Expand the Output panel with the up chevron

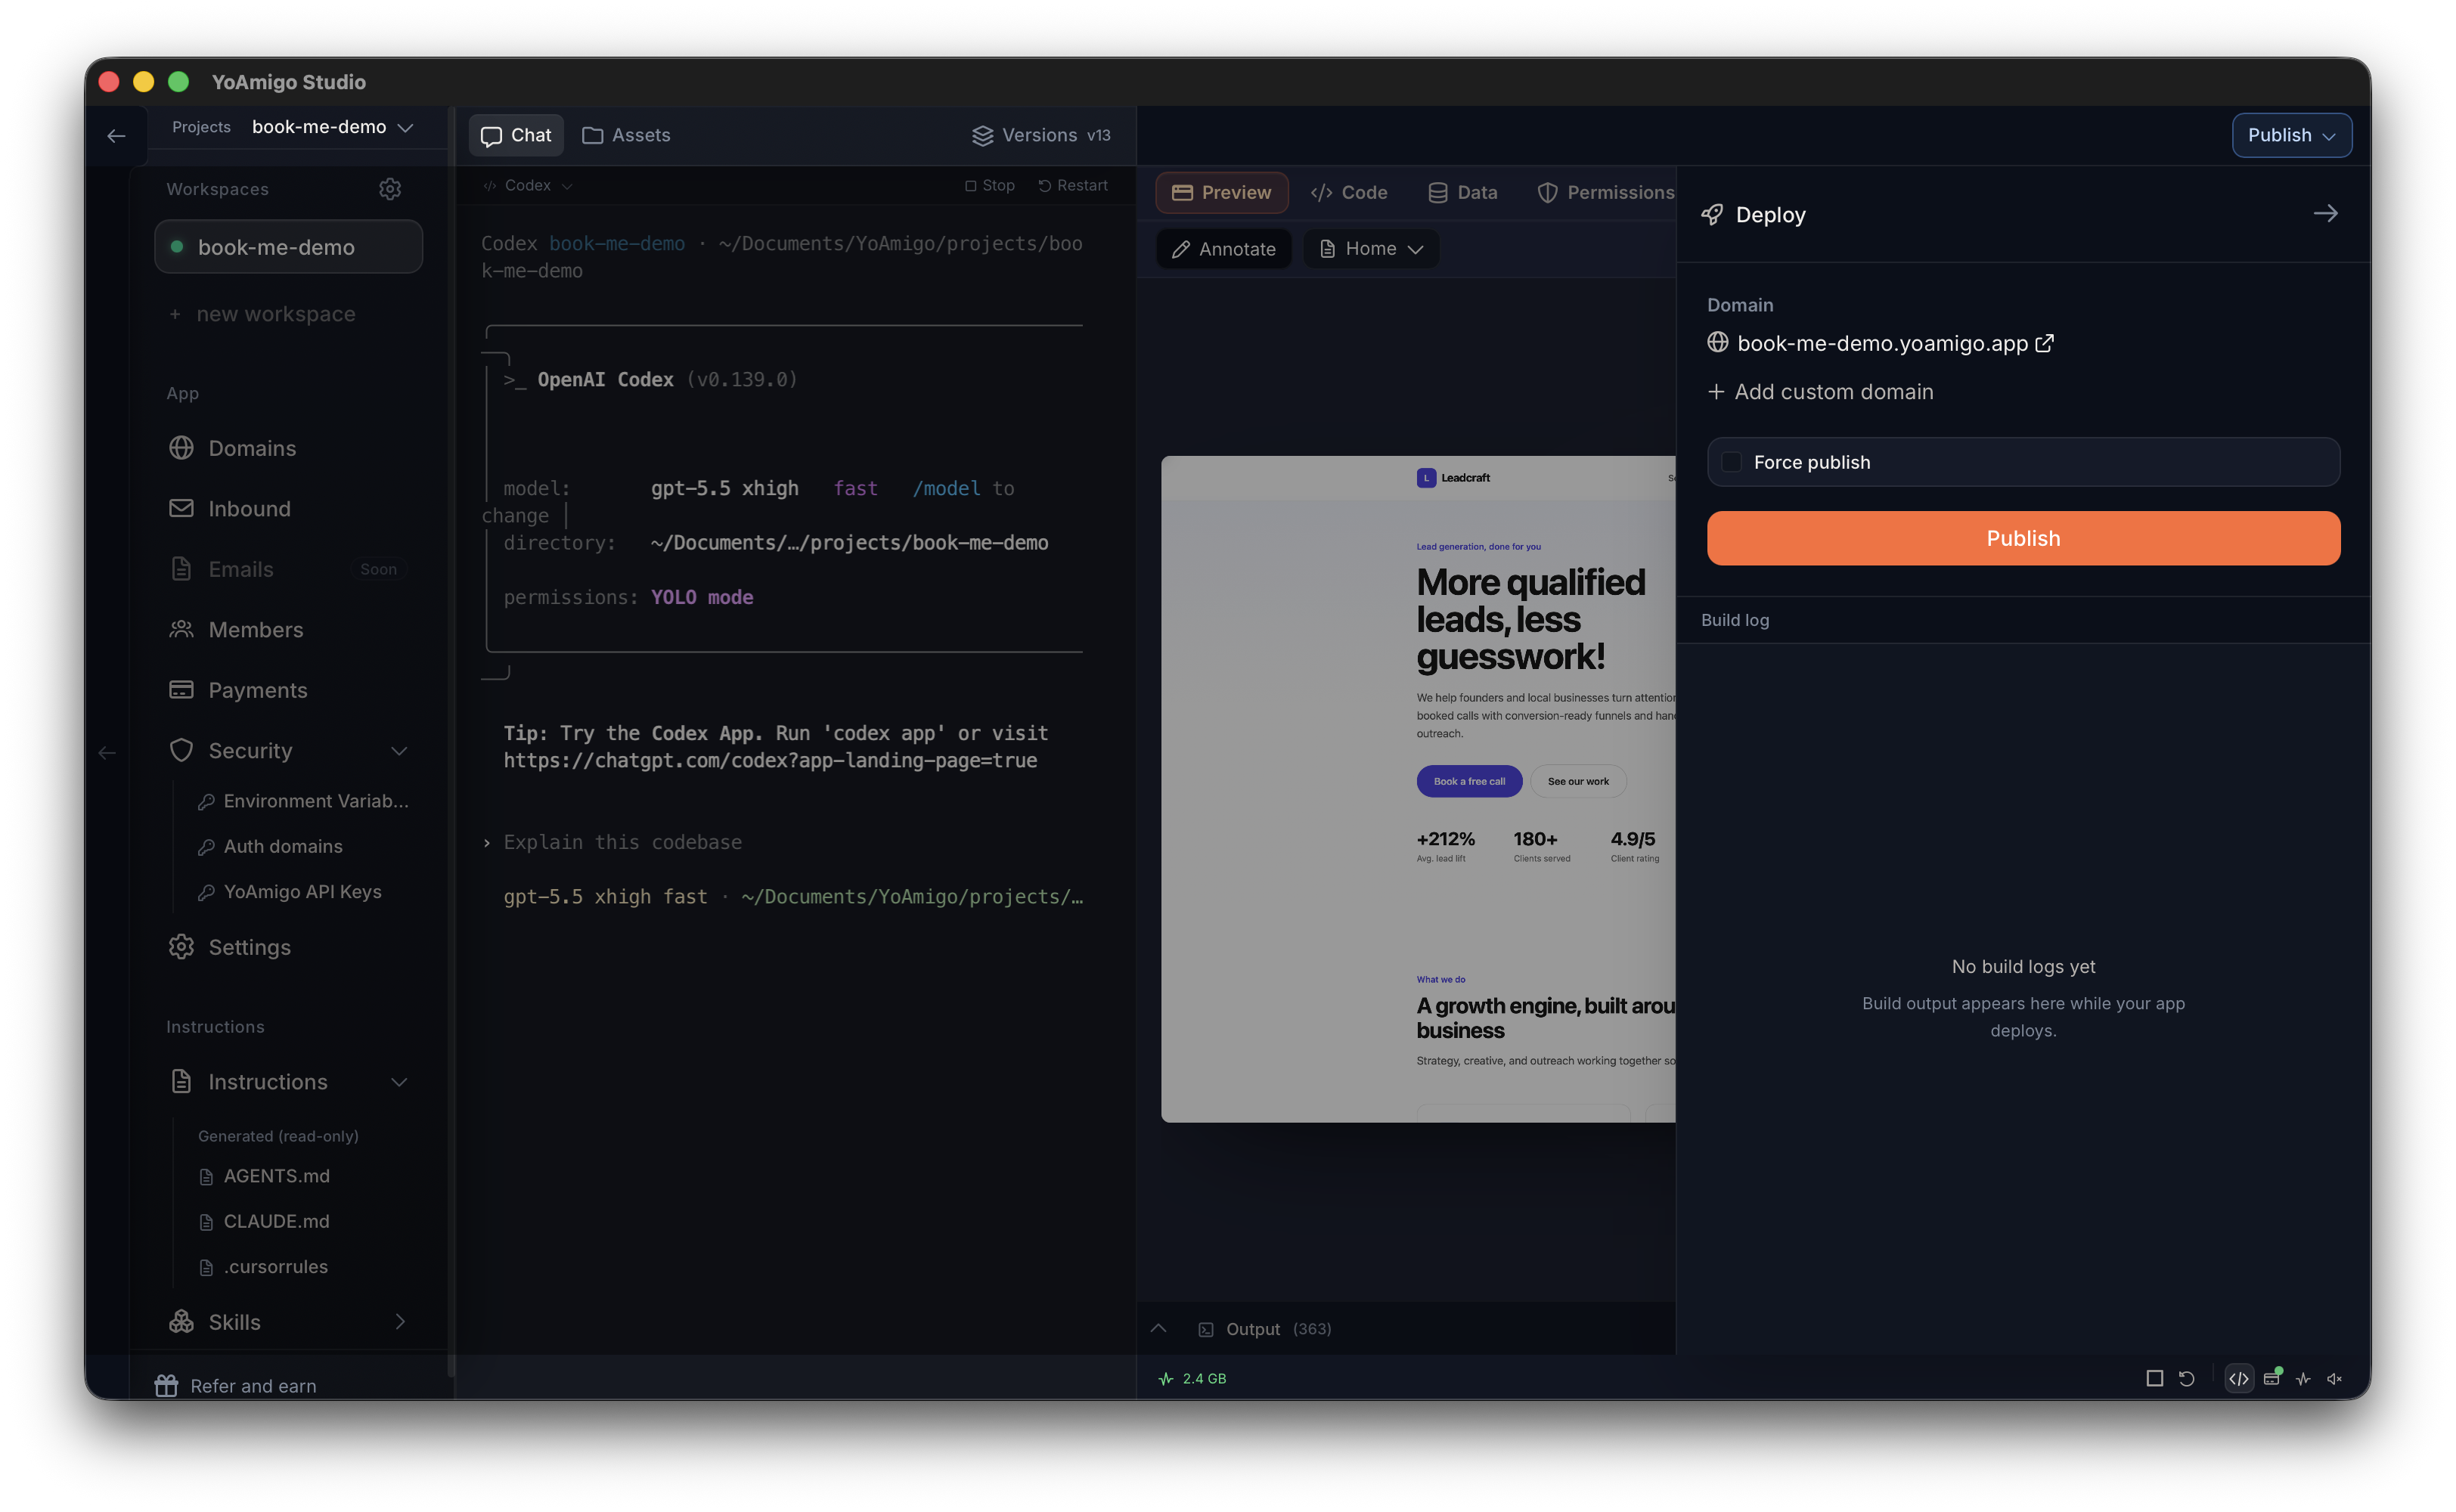[x=1158, y=1328]
